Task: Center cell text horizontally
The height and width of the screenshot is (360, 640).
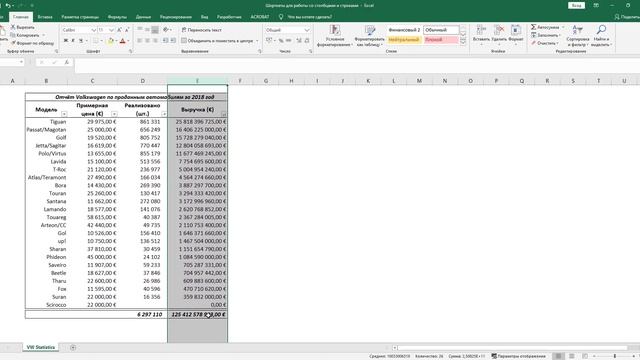Action: pyautogui.click(x=147, y=40)
